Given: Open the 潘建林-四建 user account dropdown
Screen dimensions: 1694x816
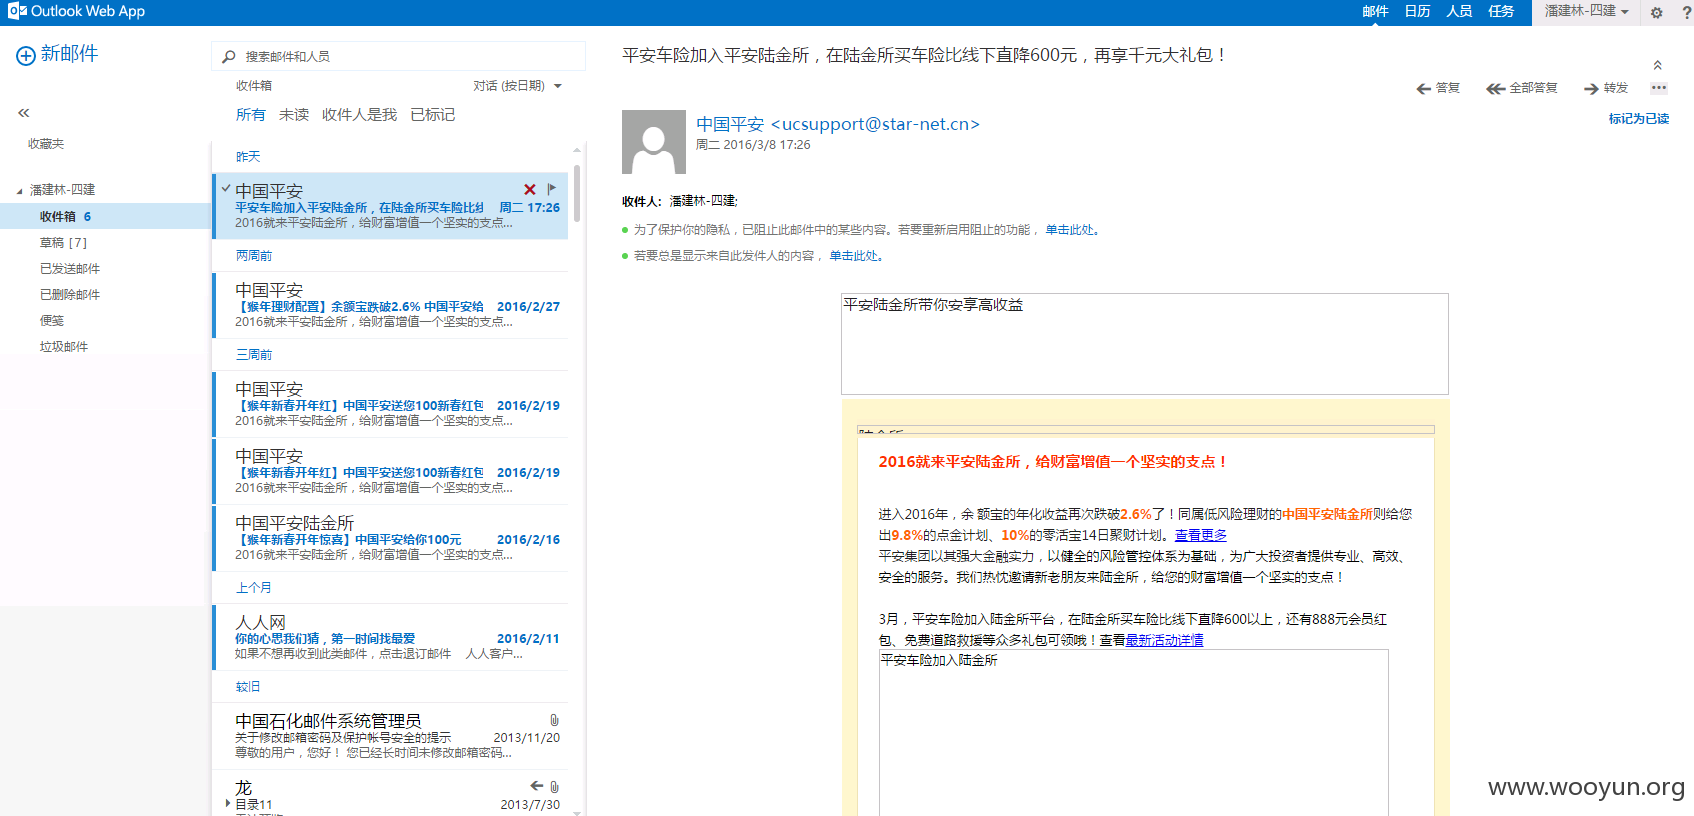Looking at the screenshot, I should click(1586, 11).
